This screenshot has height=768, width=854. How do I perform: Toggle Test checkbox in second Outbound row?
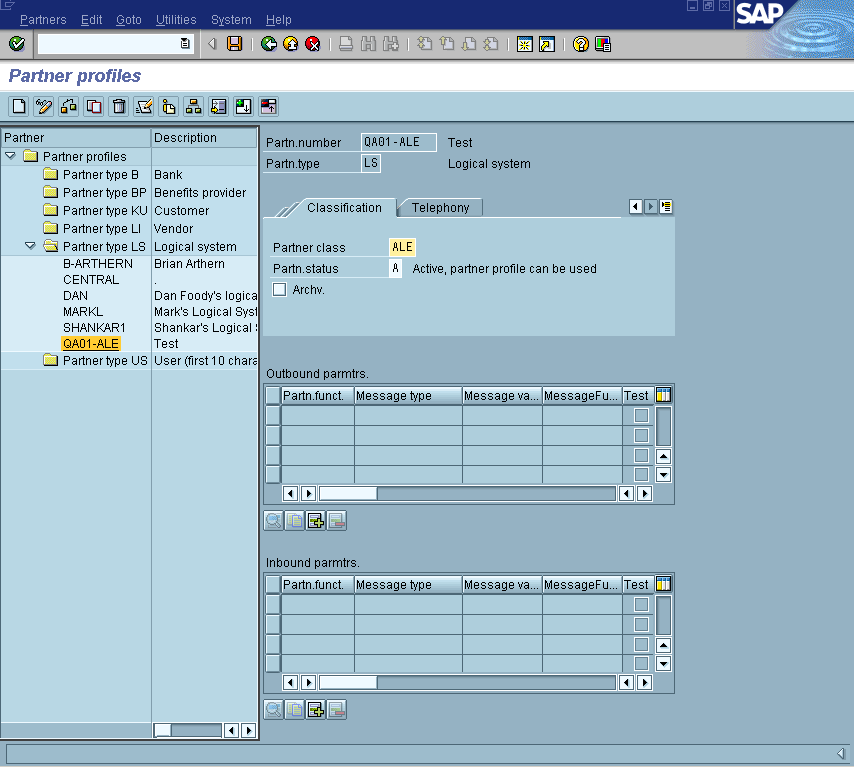click(x=642, y=435)
